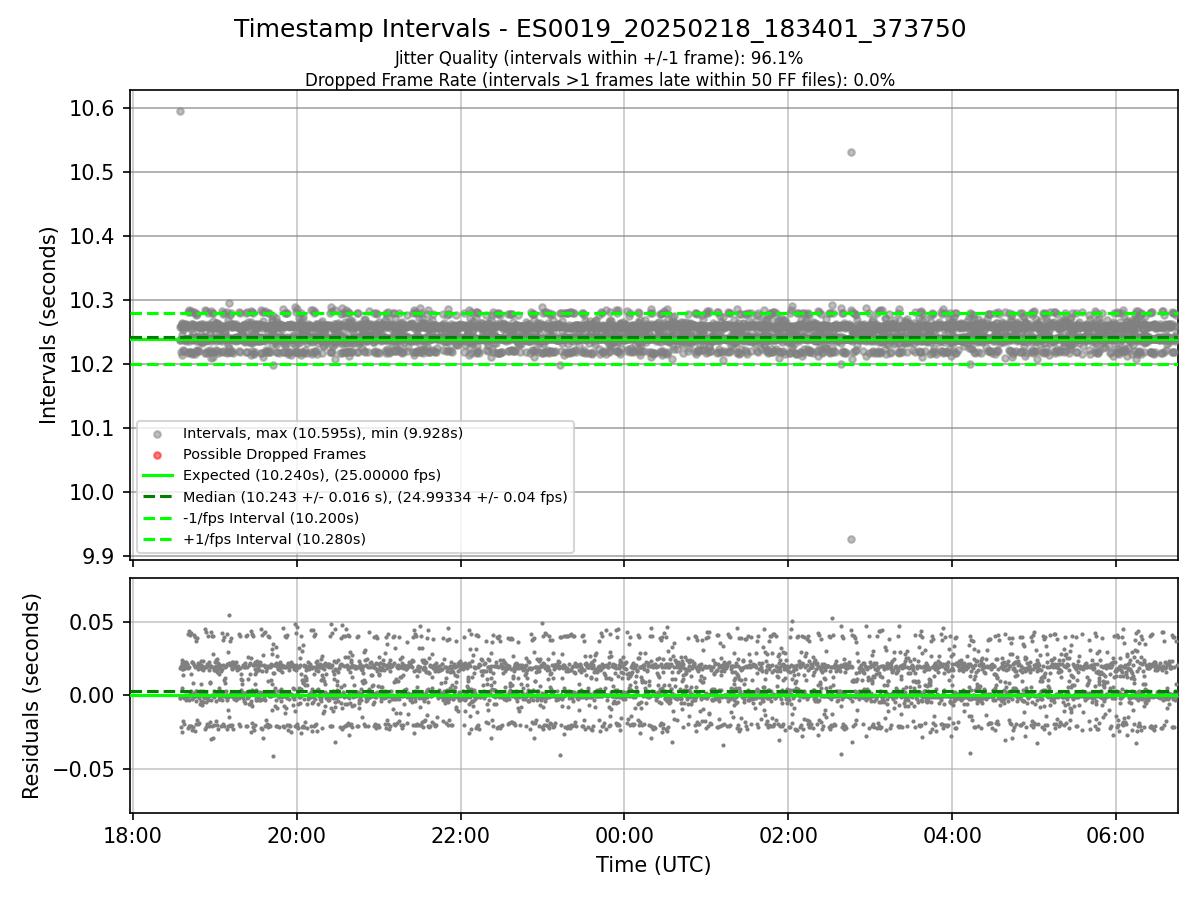Click the '10.5' y-axis tick label
Screen dimensions: 1200x900
point(92,173)
